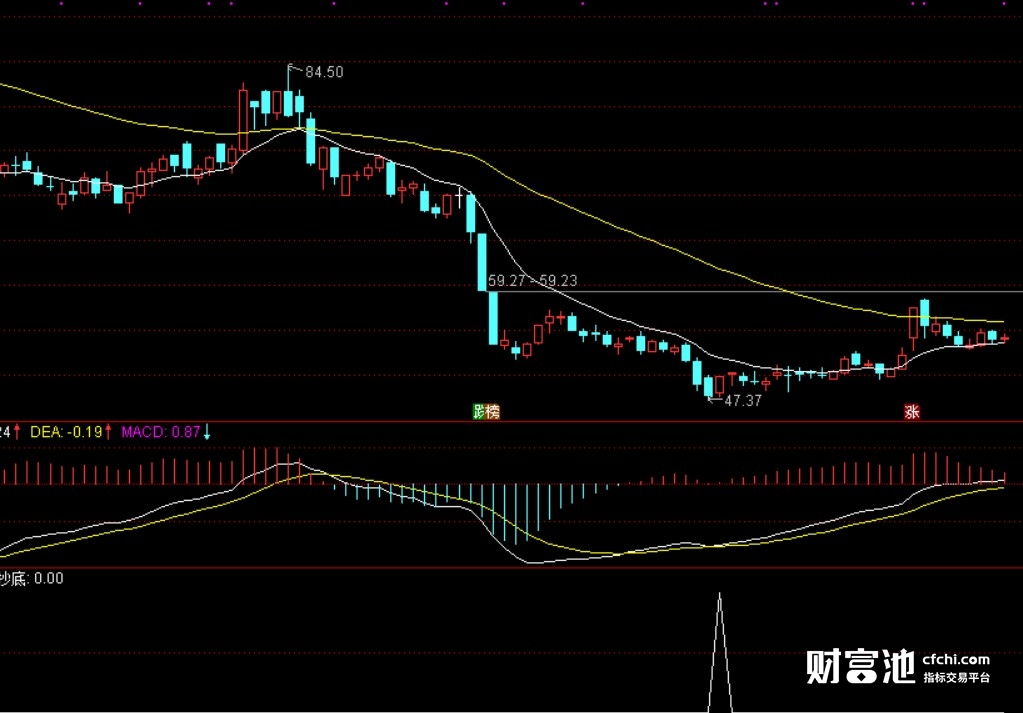The width and height of the screenshot is (1023, 713).
Task: Click the horizontal gap line at 59.27
Action: pyautogui.click(x=757, y=292)
